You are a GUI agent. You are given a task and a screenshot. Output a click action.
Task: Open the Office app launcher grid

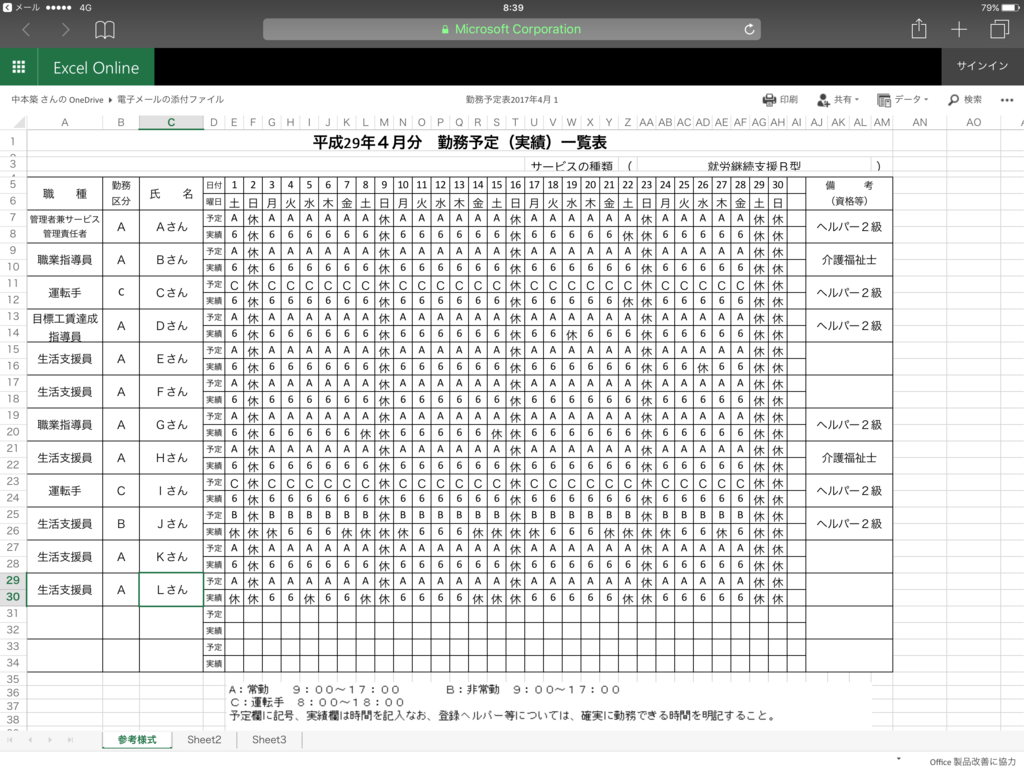(18, 67)
